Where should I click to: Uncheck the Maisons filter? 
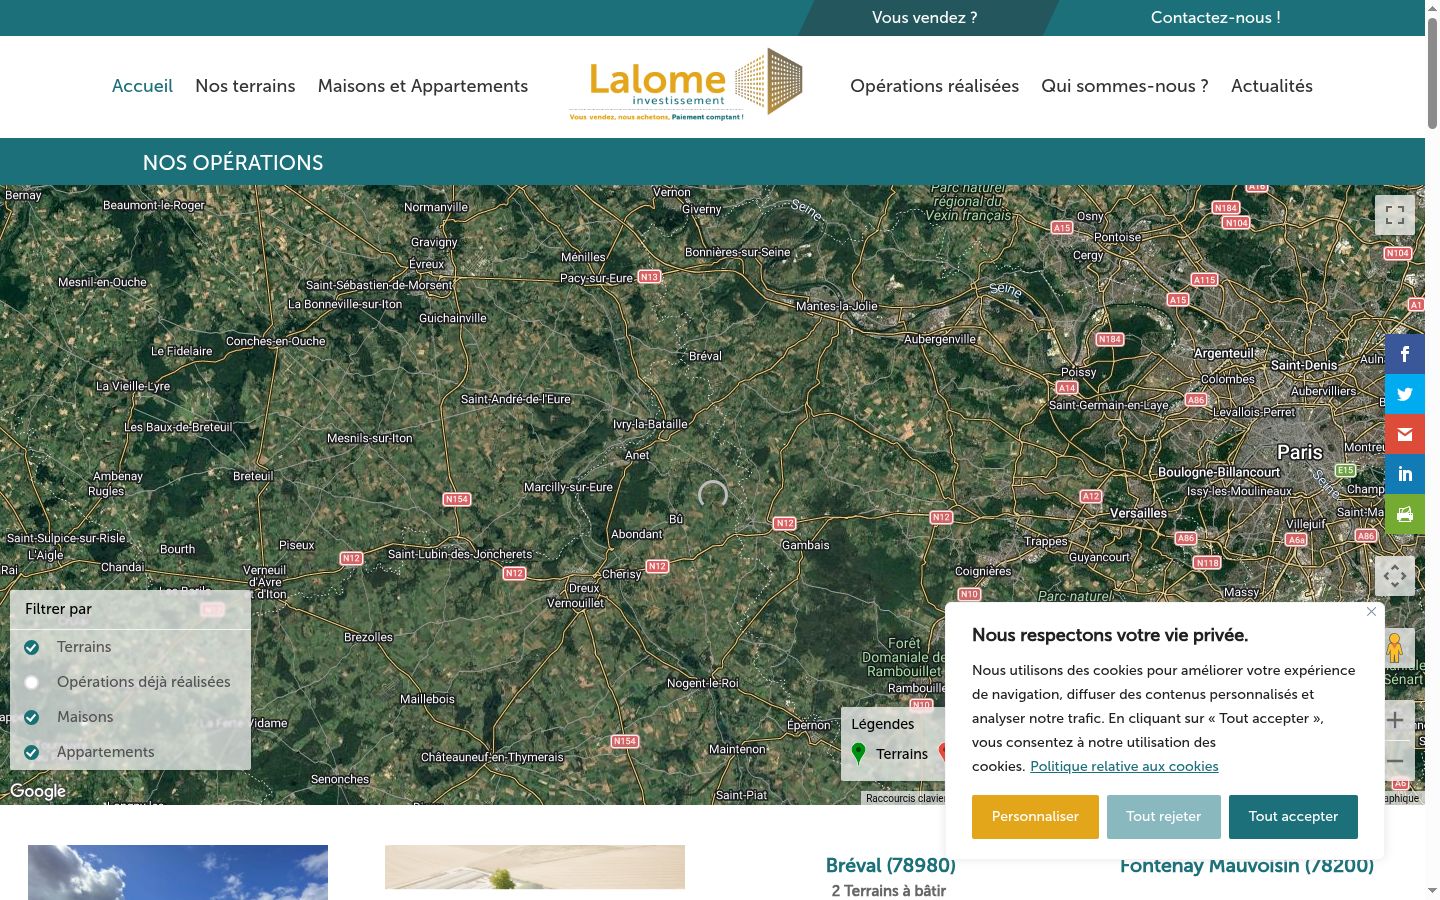tap(32, 717)
